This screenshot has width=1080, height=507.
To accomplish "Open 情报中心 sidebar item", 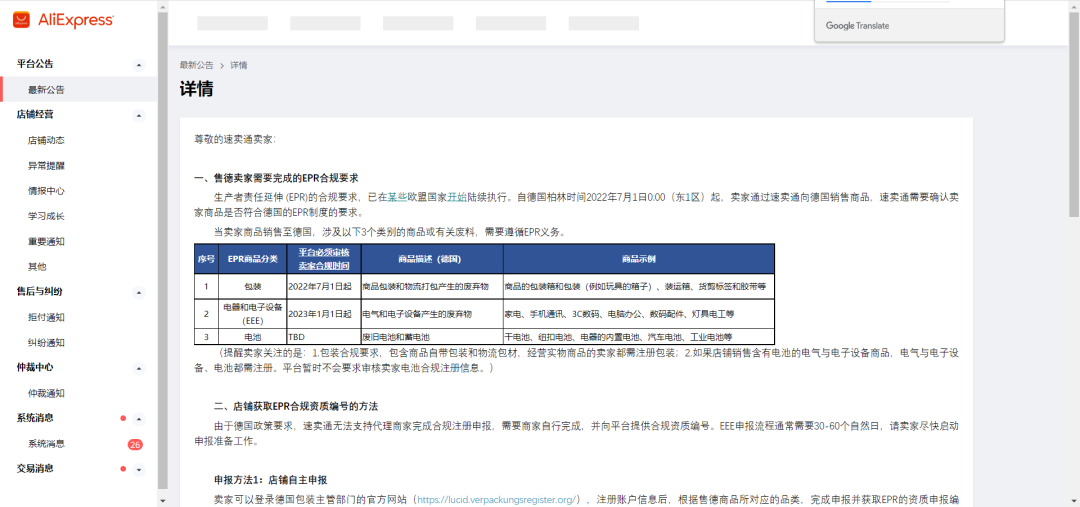I will click(x=46, y=191).
